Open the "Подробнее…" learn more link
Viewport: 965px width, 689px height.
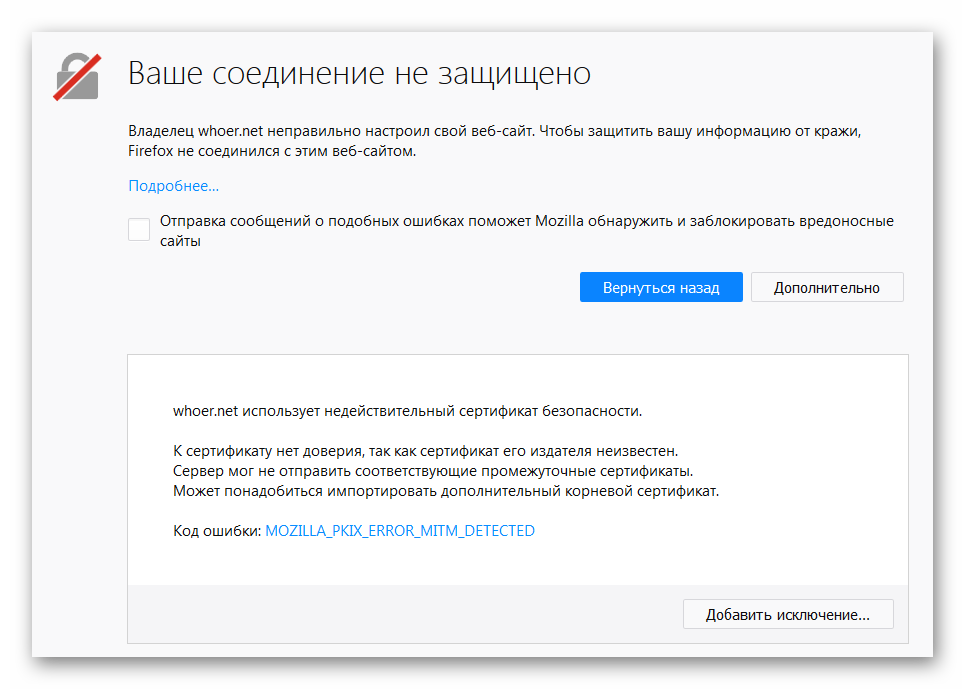(x=173, y=186)
